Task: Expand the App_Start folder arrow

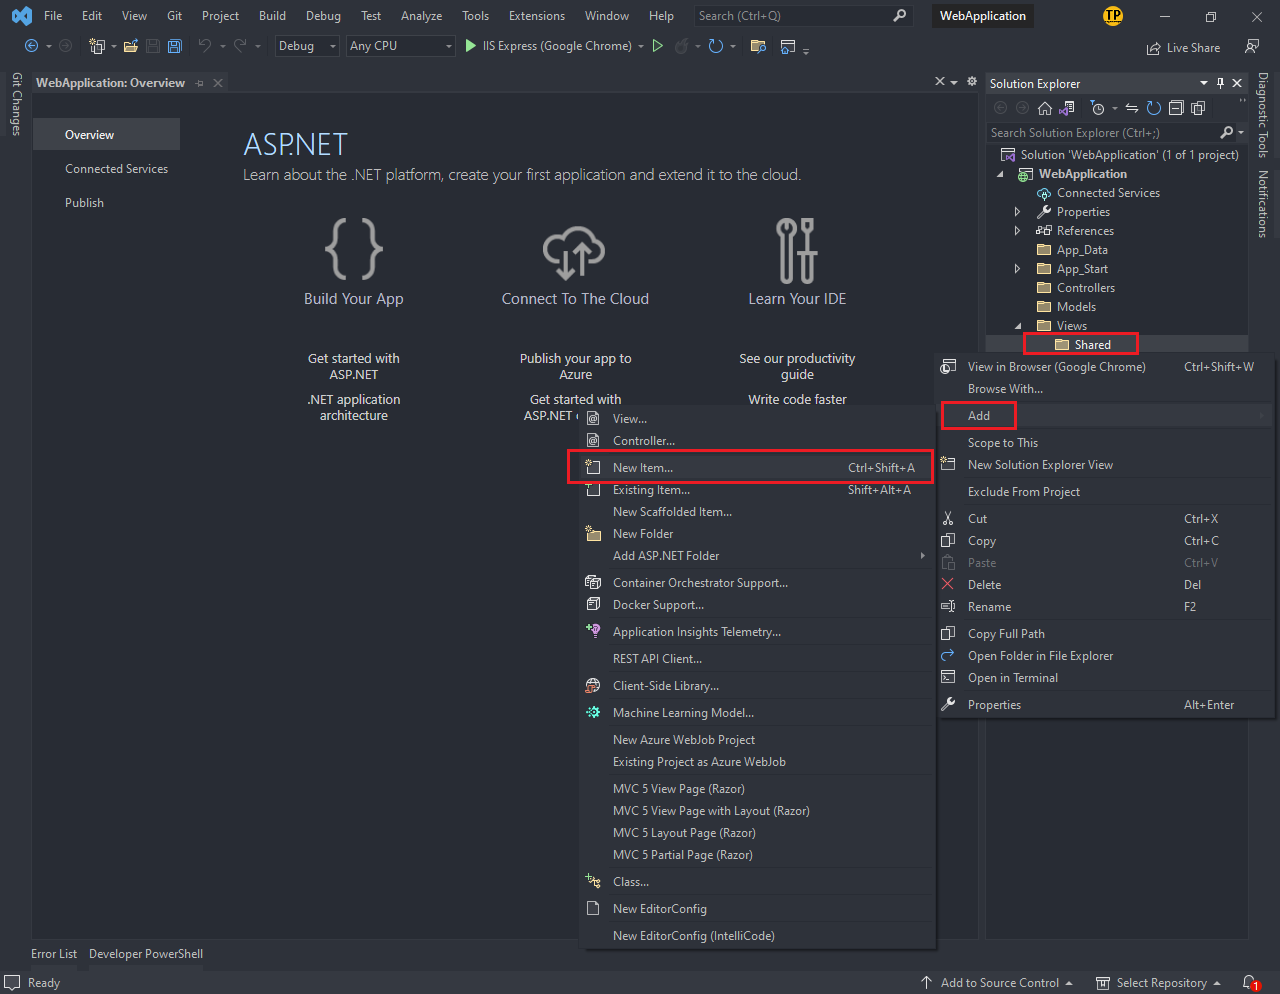Action: (1017, 269)
